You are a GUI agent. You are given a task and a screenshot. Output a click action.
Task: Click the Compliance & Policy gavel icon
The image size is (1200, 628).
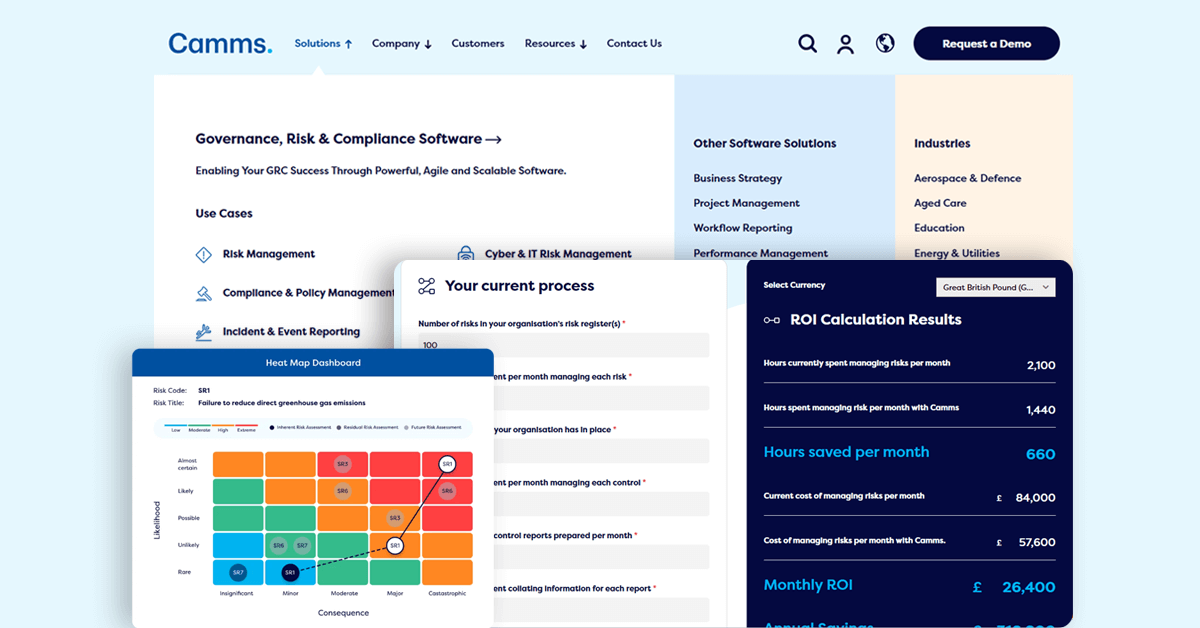[204, 294]
